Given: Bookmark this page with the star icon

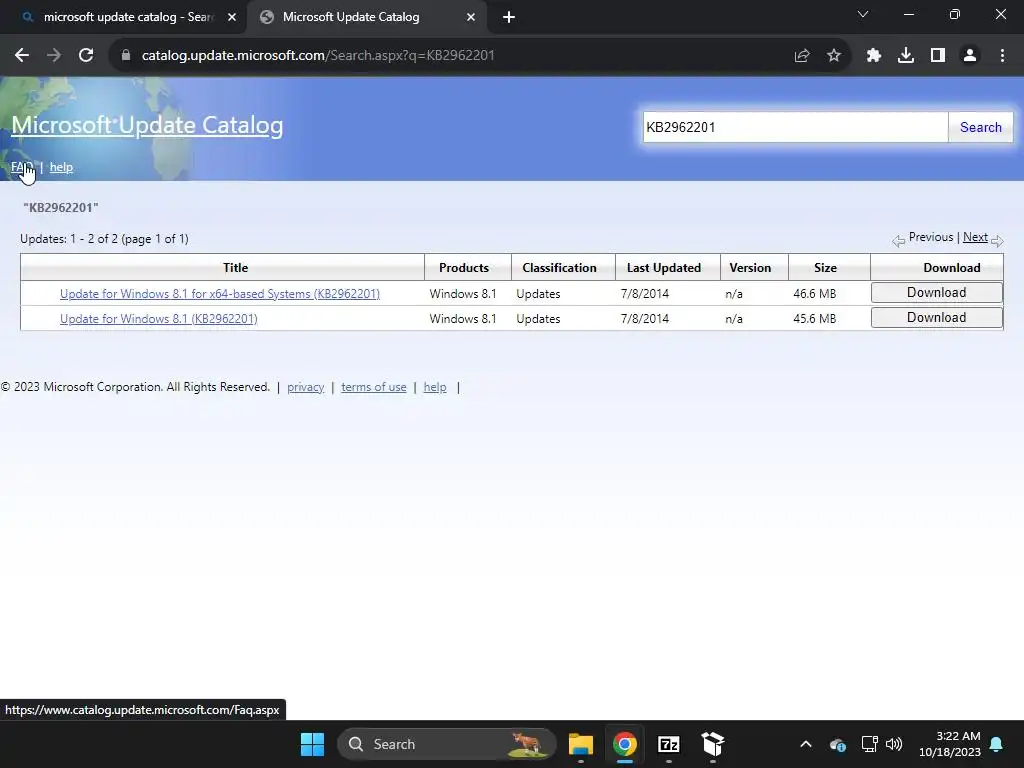Looking at the screenshot, I should pyautogui.click(x=834, y=56).
